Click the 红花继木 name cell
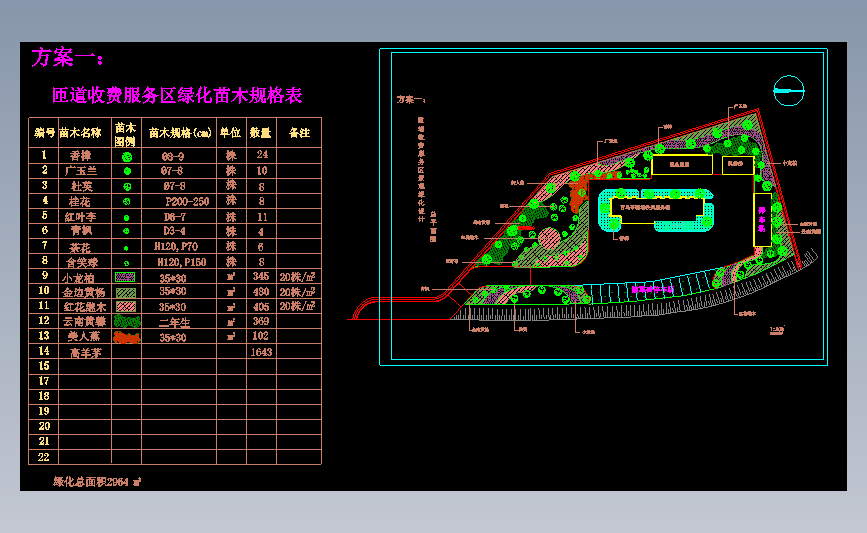The image size is (867, 533). (x=85, y=307)
